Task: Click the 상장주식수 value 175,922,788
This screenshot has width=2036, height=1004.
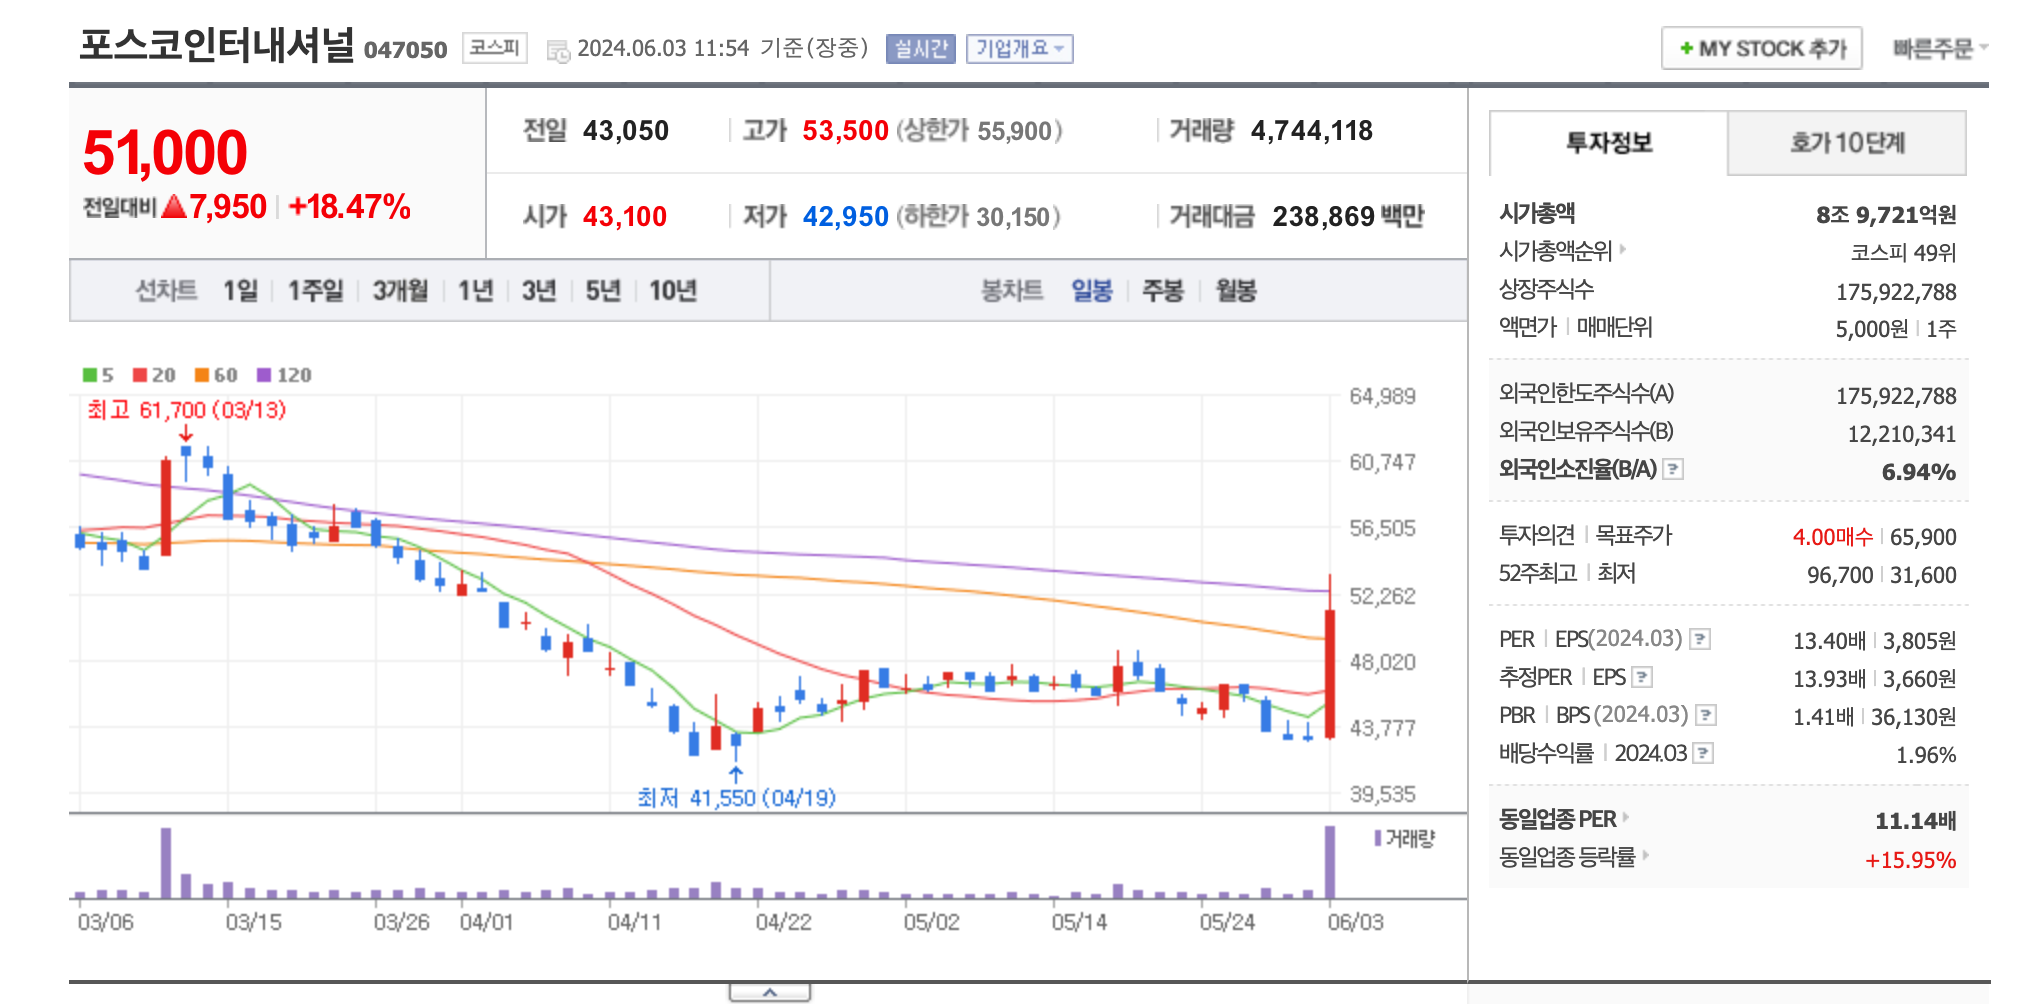Action: tap(1896, 292)
